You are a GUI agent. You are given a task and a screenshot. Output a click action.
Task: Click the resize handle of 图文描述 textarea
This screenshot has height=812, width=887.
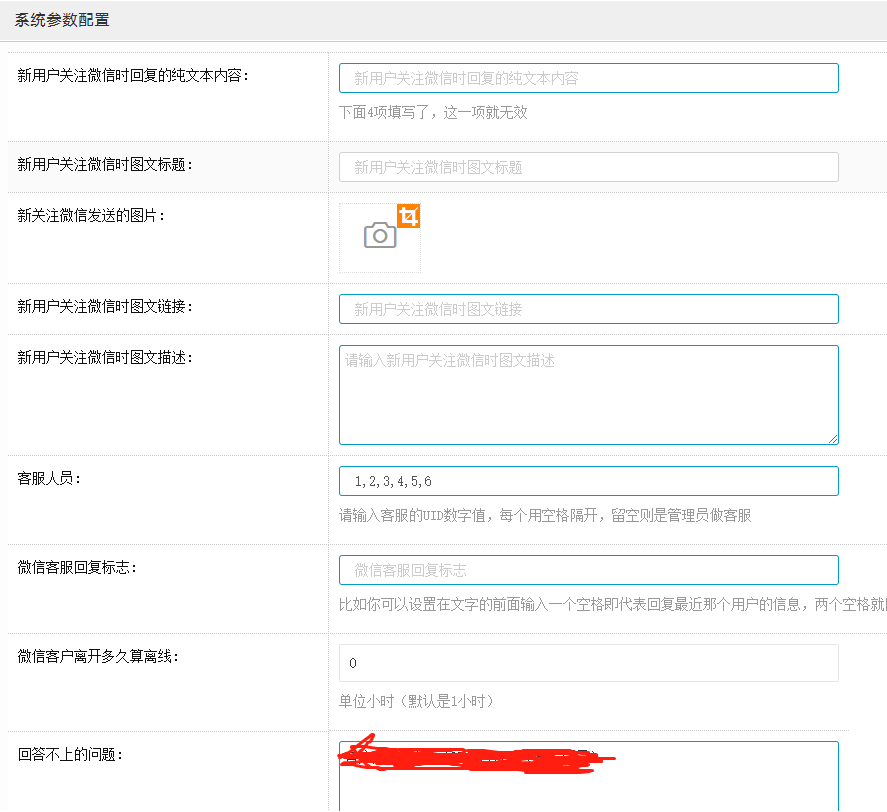click(x=833, y=438)
